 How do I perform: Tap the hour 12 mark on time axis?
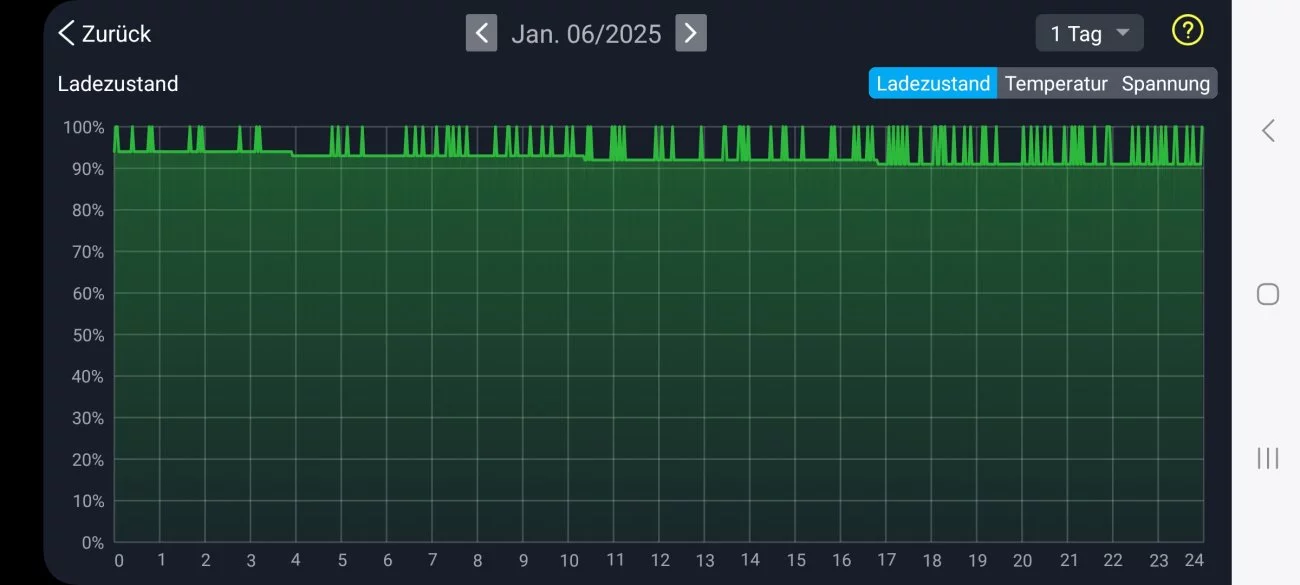click(660, 560)
